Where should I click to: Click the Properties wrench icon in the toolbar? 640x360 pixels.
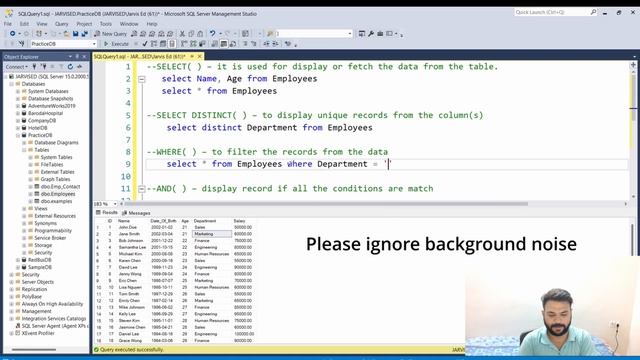pyautogui.click(x=371, y=34)
